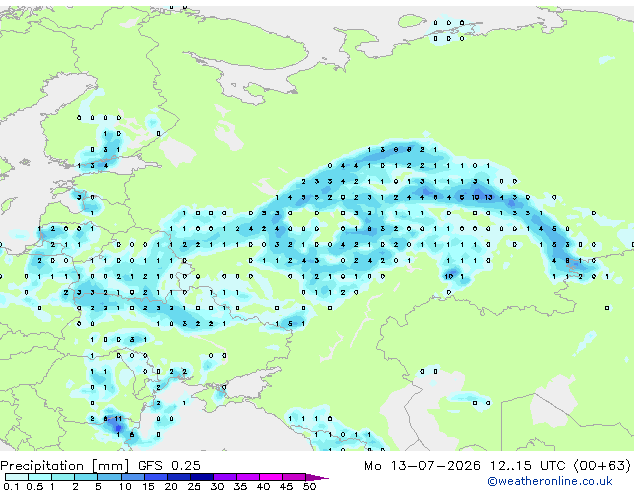Pick the 1–2 mm legend swatch
This screenshot has height=490, width=634.
63,477
